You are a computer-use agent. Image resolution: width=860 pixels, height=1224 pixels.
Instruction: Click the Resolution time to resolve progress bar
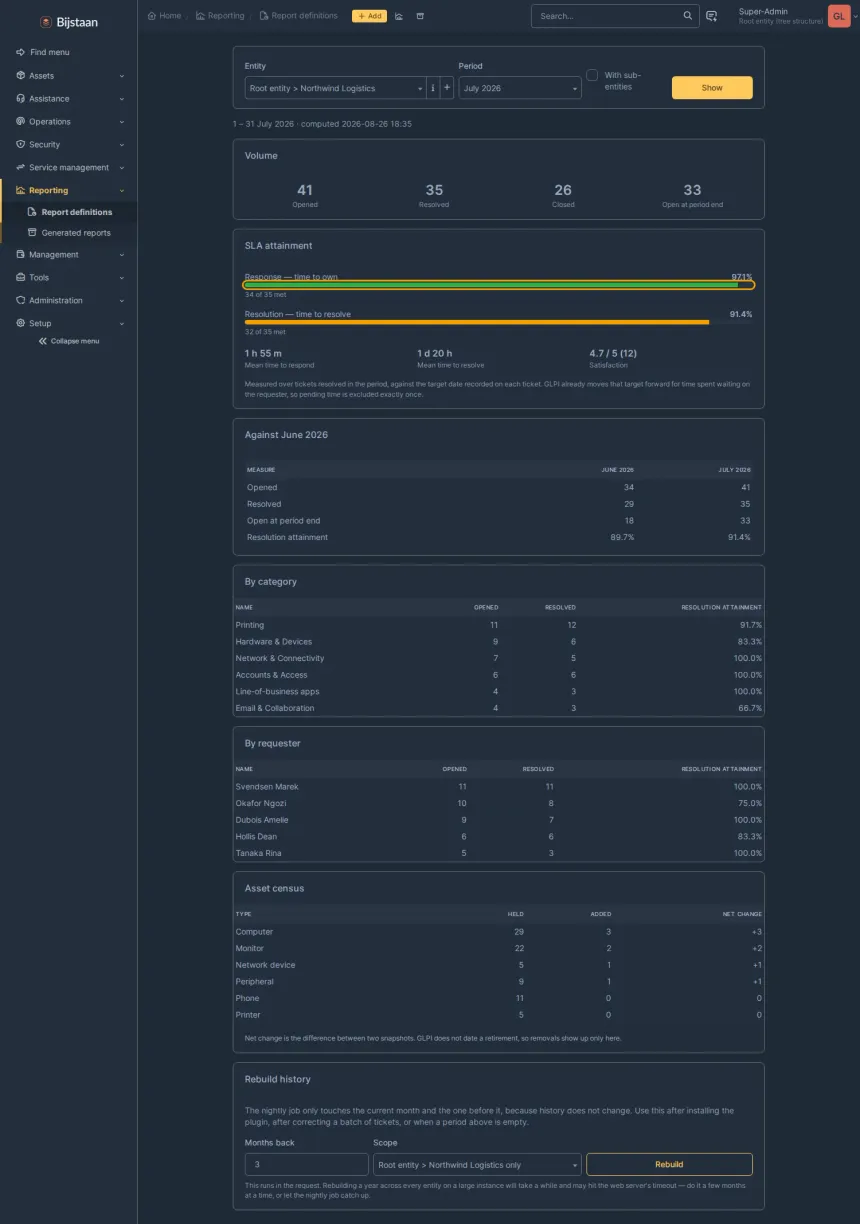(x=498, y=322)
